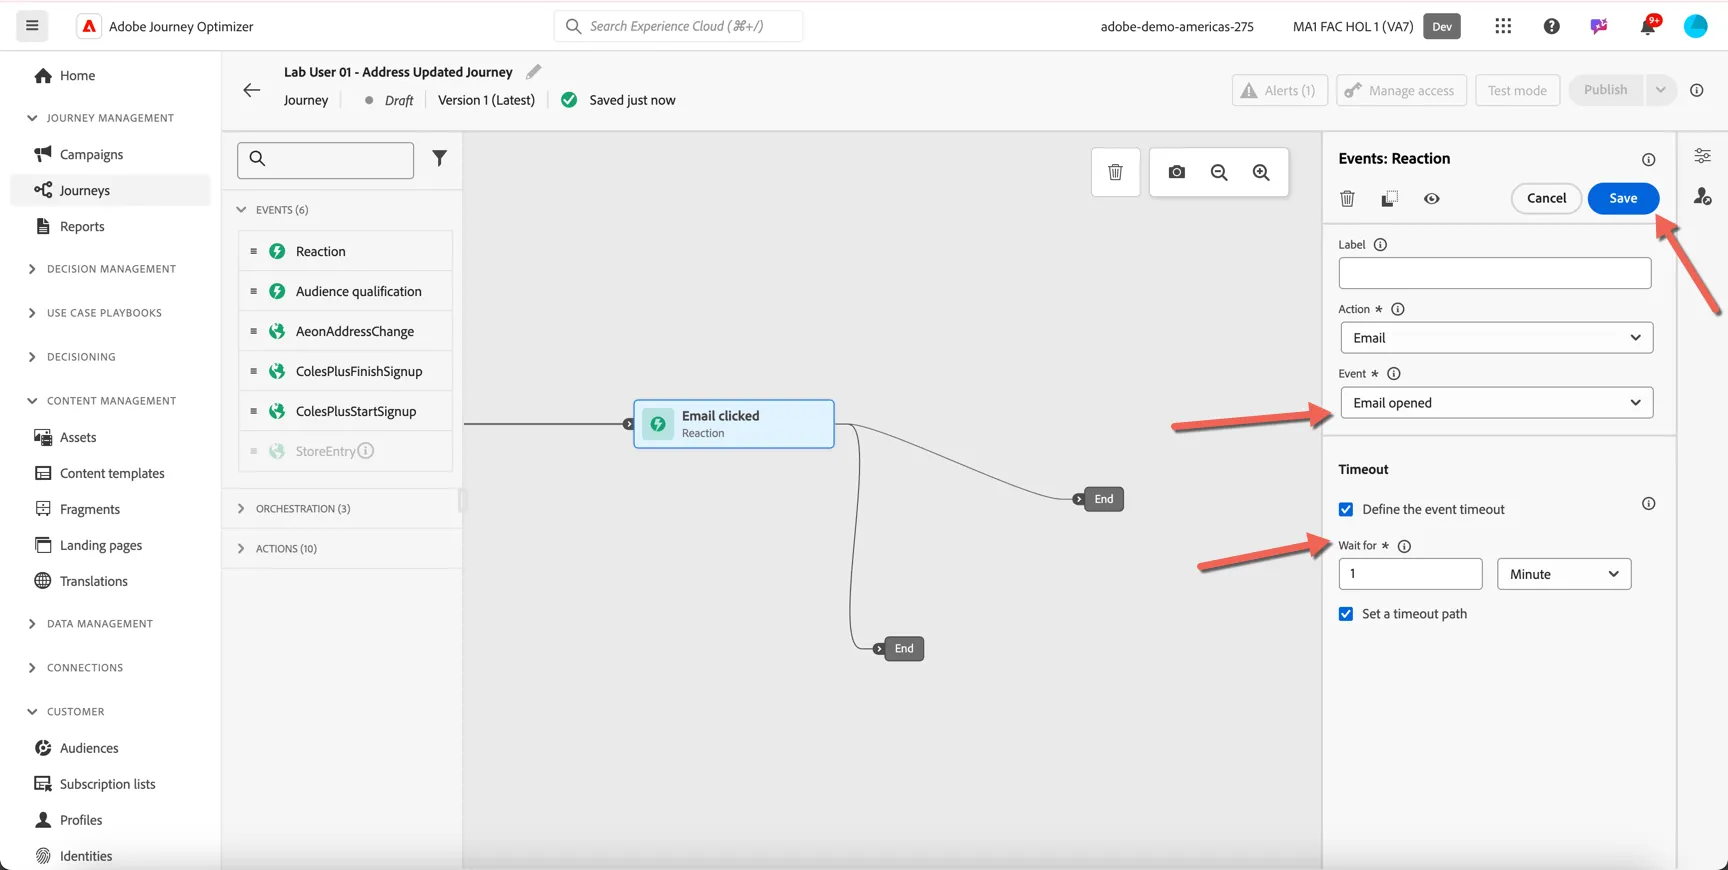Go back using the left arrow
This screenshot has width=1728, height=870.
point(251,90)
